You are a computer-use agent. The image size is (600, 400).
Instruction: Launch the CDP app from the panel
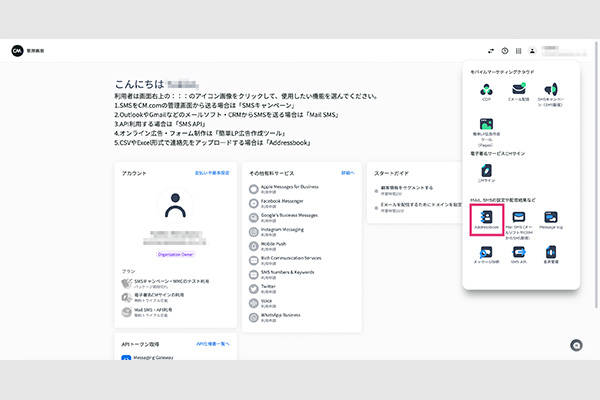point(486,91)
